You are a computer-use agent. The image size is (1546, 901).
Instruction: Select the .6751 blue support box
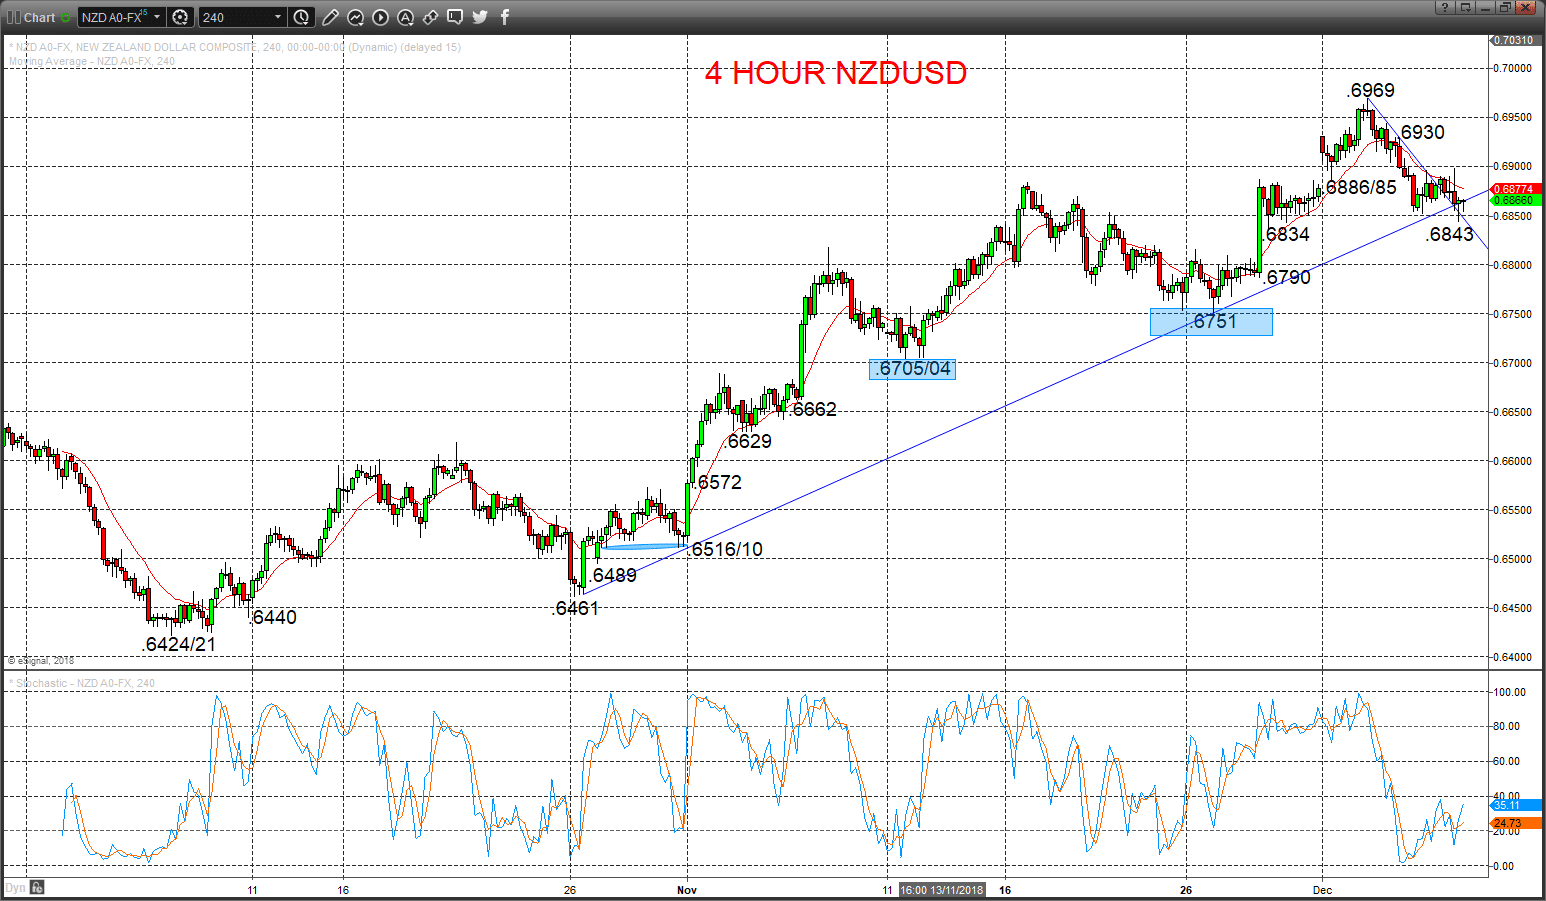pyautogui.click(x=1211, y=322)
